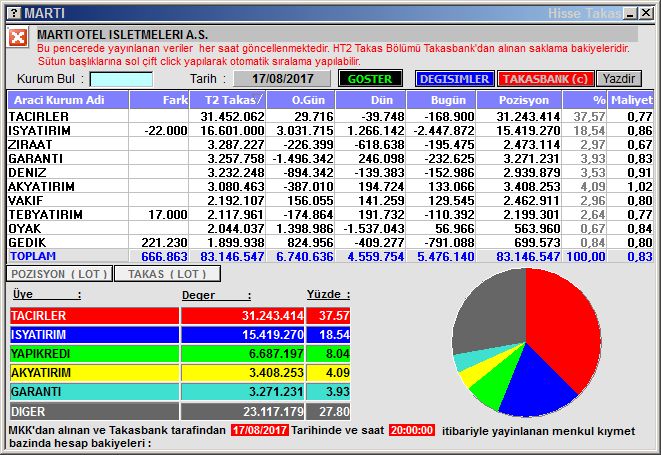Image resolution: width=661 pixels, height=455 pixels.
Task: Click the orange X close icon
Action: pos(18,38)
